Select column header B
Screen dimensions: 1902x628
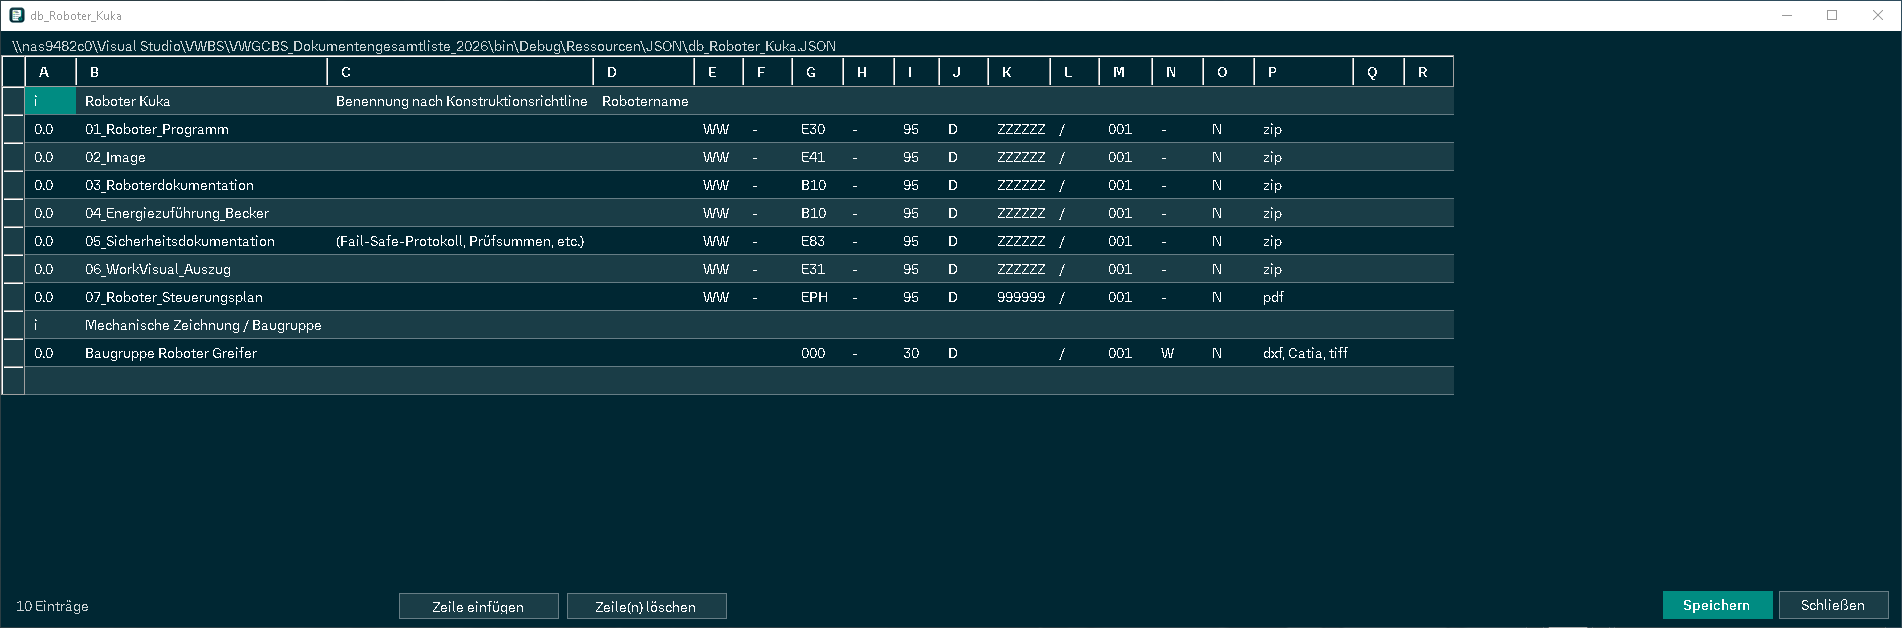point(201,72)
